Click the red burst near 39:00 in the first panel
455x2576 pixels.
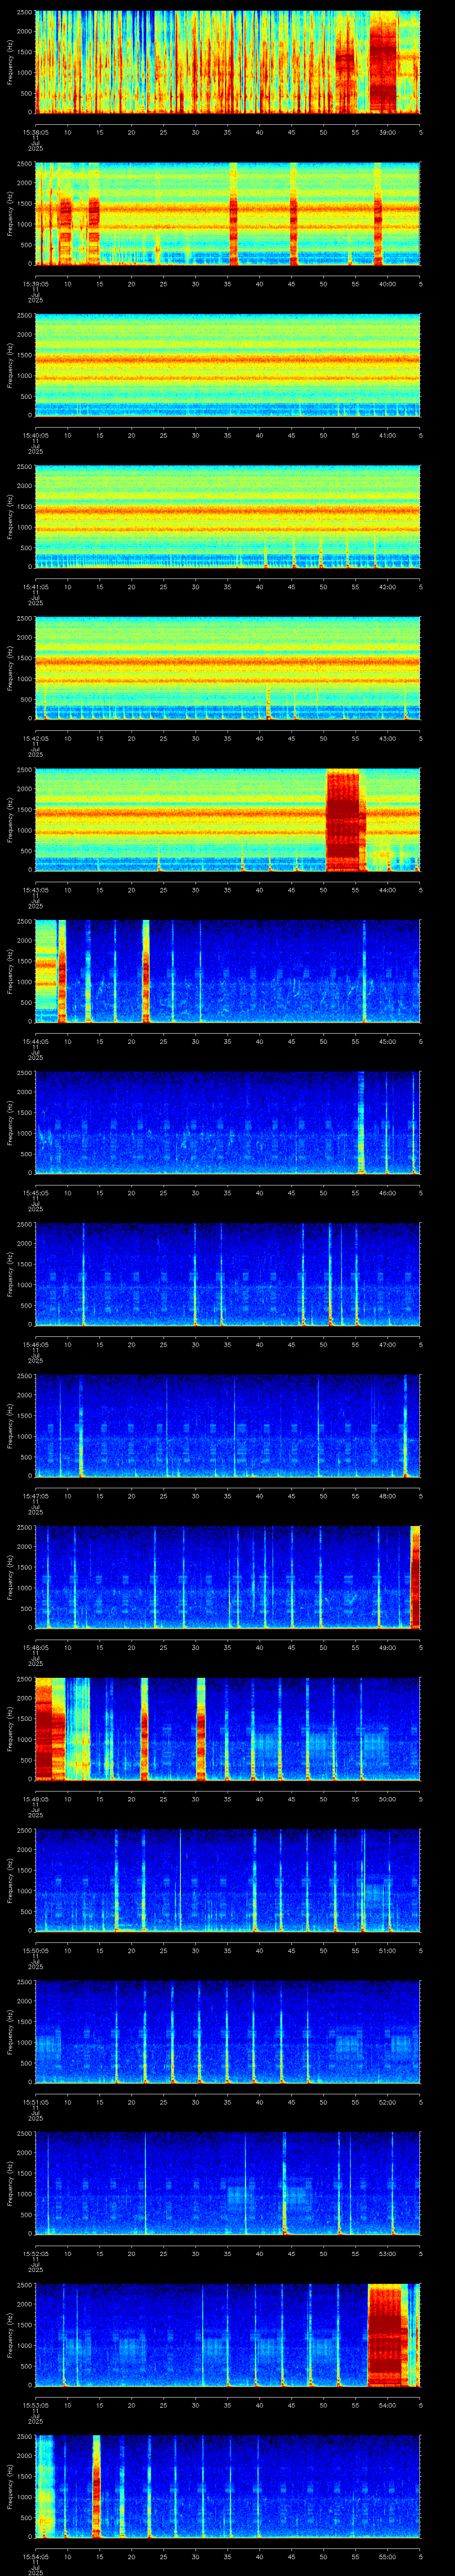(383, 62)
